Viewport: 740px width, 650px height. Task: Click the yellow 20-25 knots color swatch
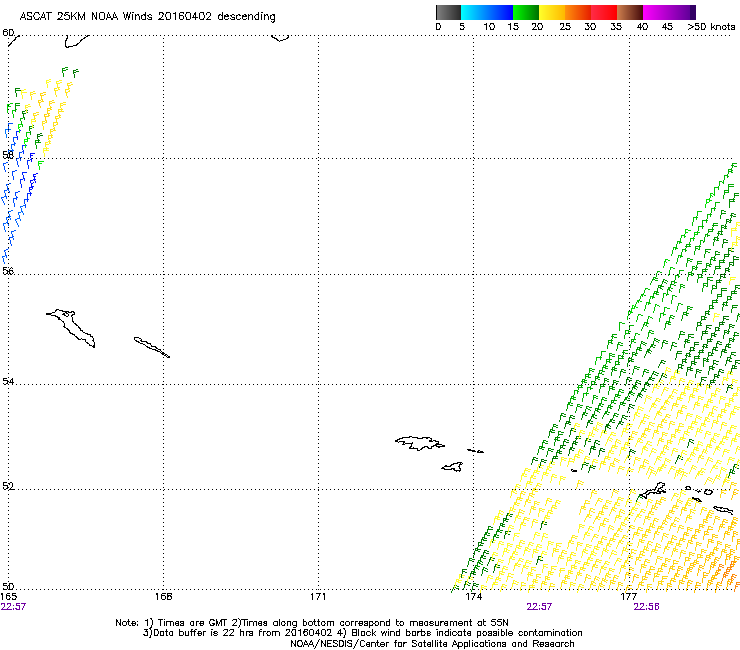pyautogui.click(x=552, y=12)
